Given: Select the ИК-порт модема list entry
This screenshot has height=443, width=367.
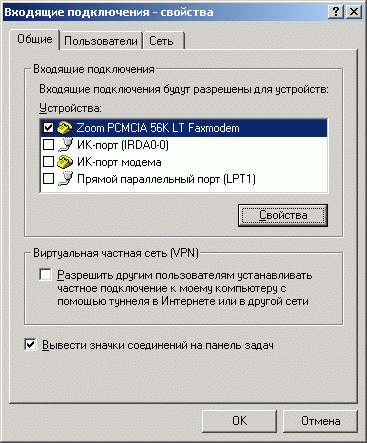Looking at the screenshot, I should (184, 162).
